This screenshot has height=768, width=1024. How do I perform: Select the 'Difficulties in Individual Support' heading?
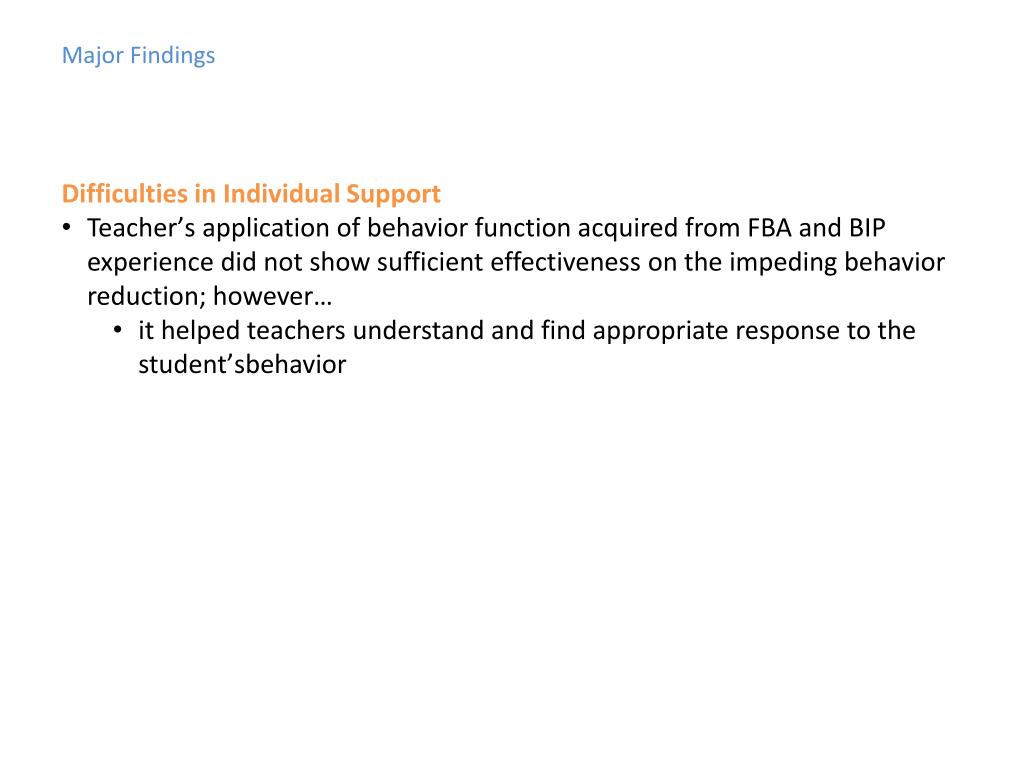click(x=251, y=194)
